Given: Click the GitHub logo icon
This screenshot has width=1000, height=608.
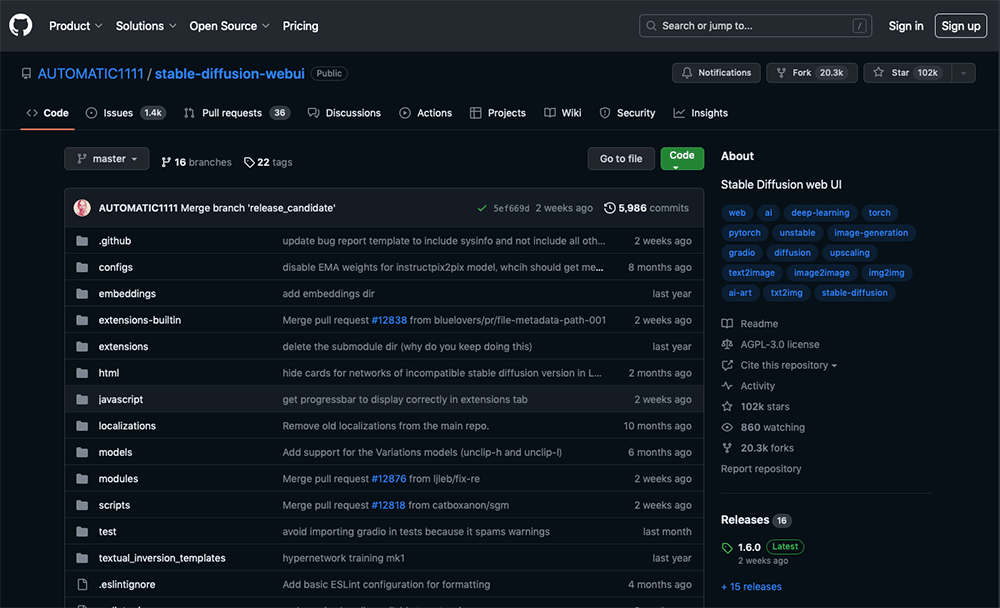Looking at the screenshot, I should pos(20,26).
